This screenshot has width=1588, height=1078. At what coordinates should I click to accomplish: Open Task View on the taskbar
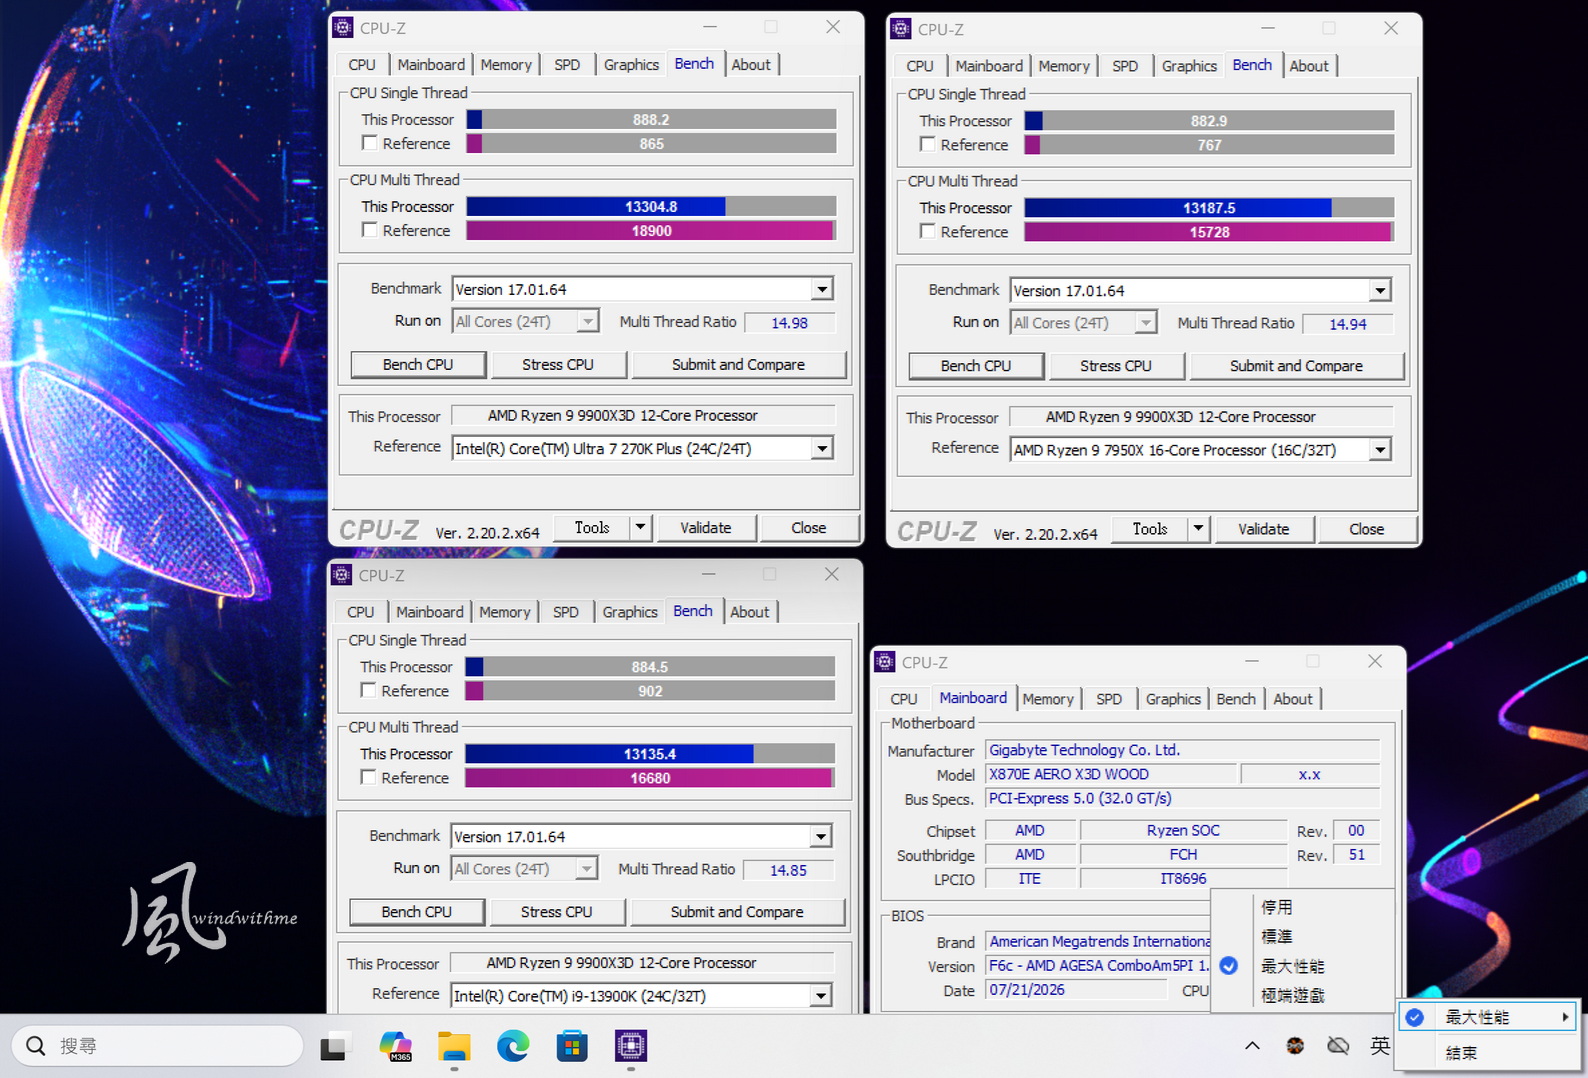coord(334,1046)
